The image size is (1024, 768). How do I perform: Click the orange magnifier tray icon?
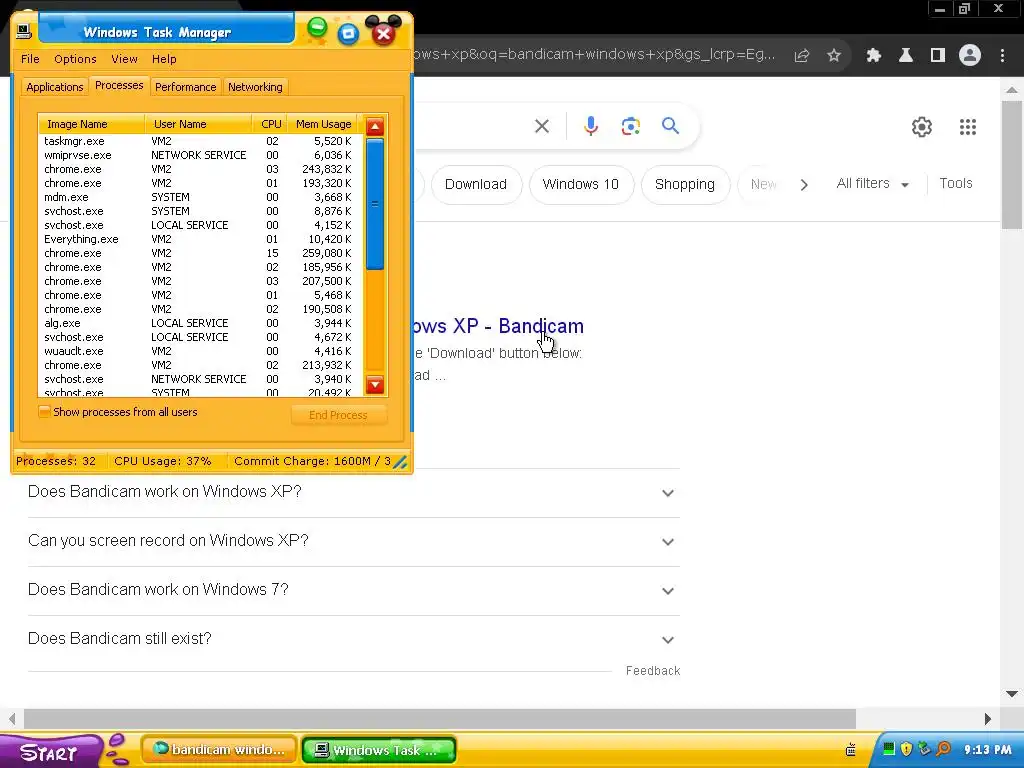pyautogui.click(x=944, y=749)
